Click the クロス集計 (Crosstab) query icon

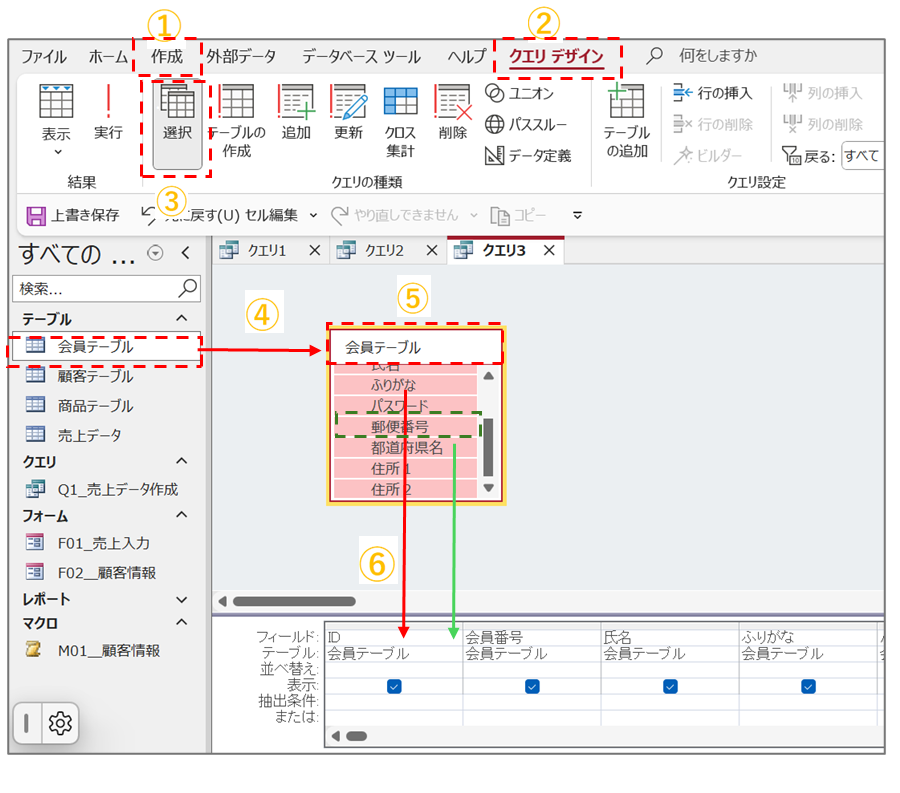point(401,103)
